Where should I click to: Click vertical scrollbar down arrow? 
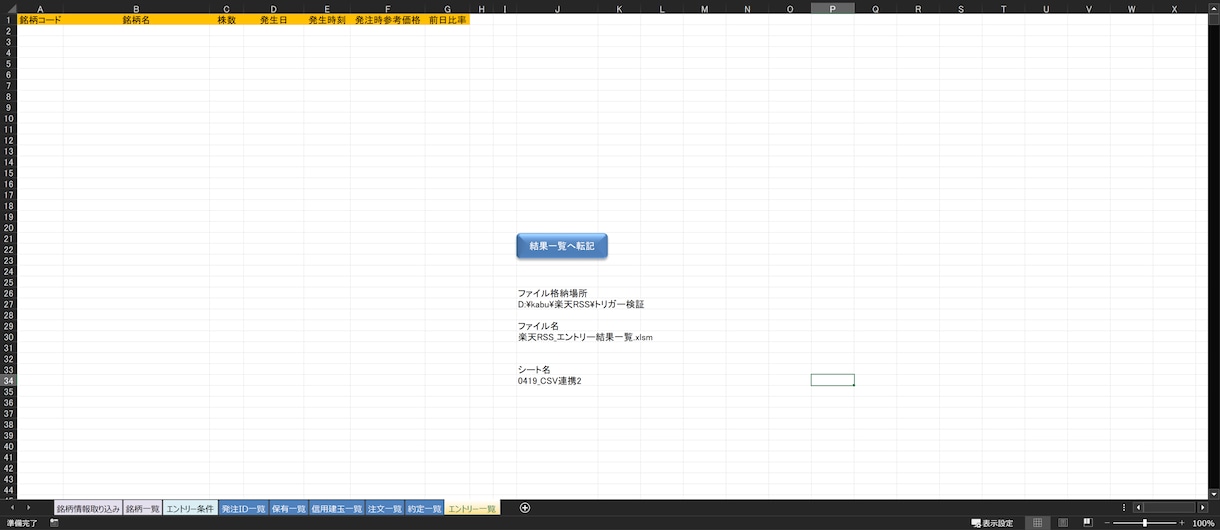click(1214, 493)
